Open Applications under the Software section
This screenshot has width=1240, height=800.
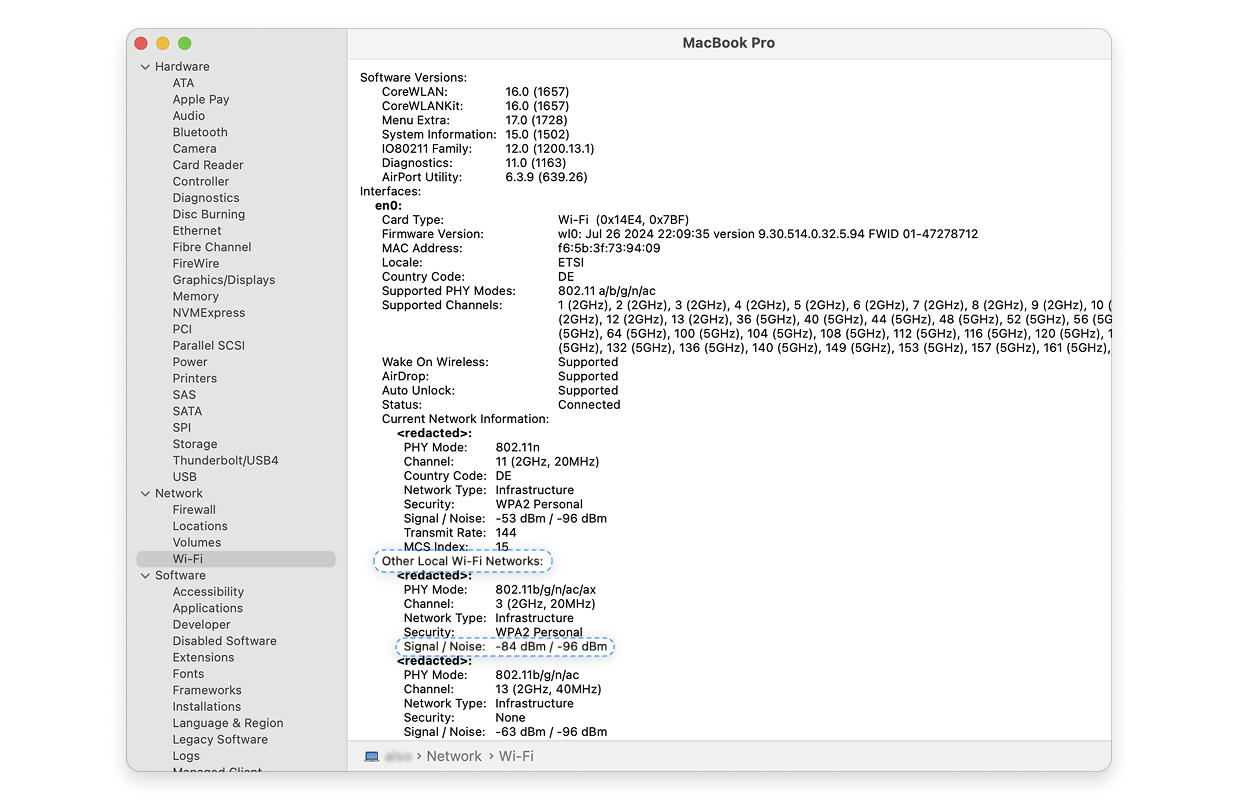[207, 608]
